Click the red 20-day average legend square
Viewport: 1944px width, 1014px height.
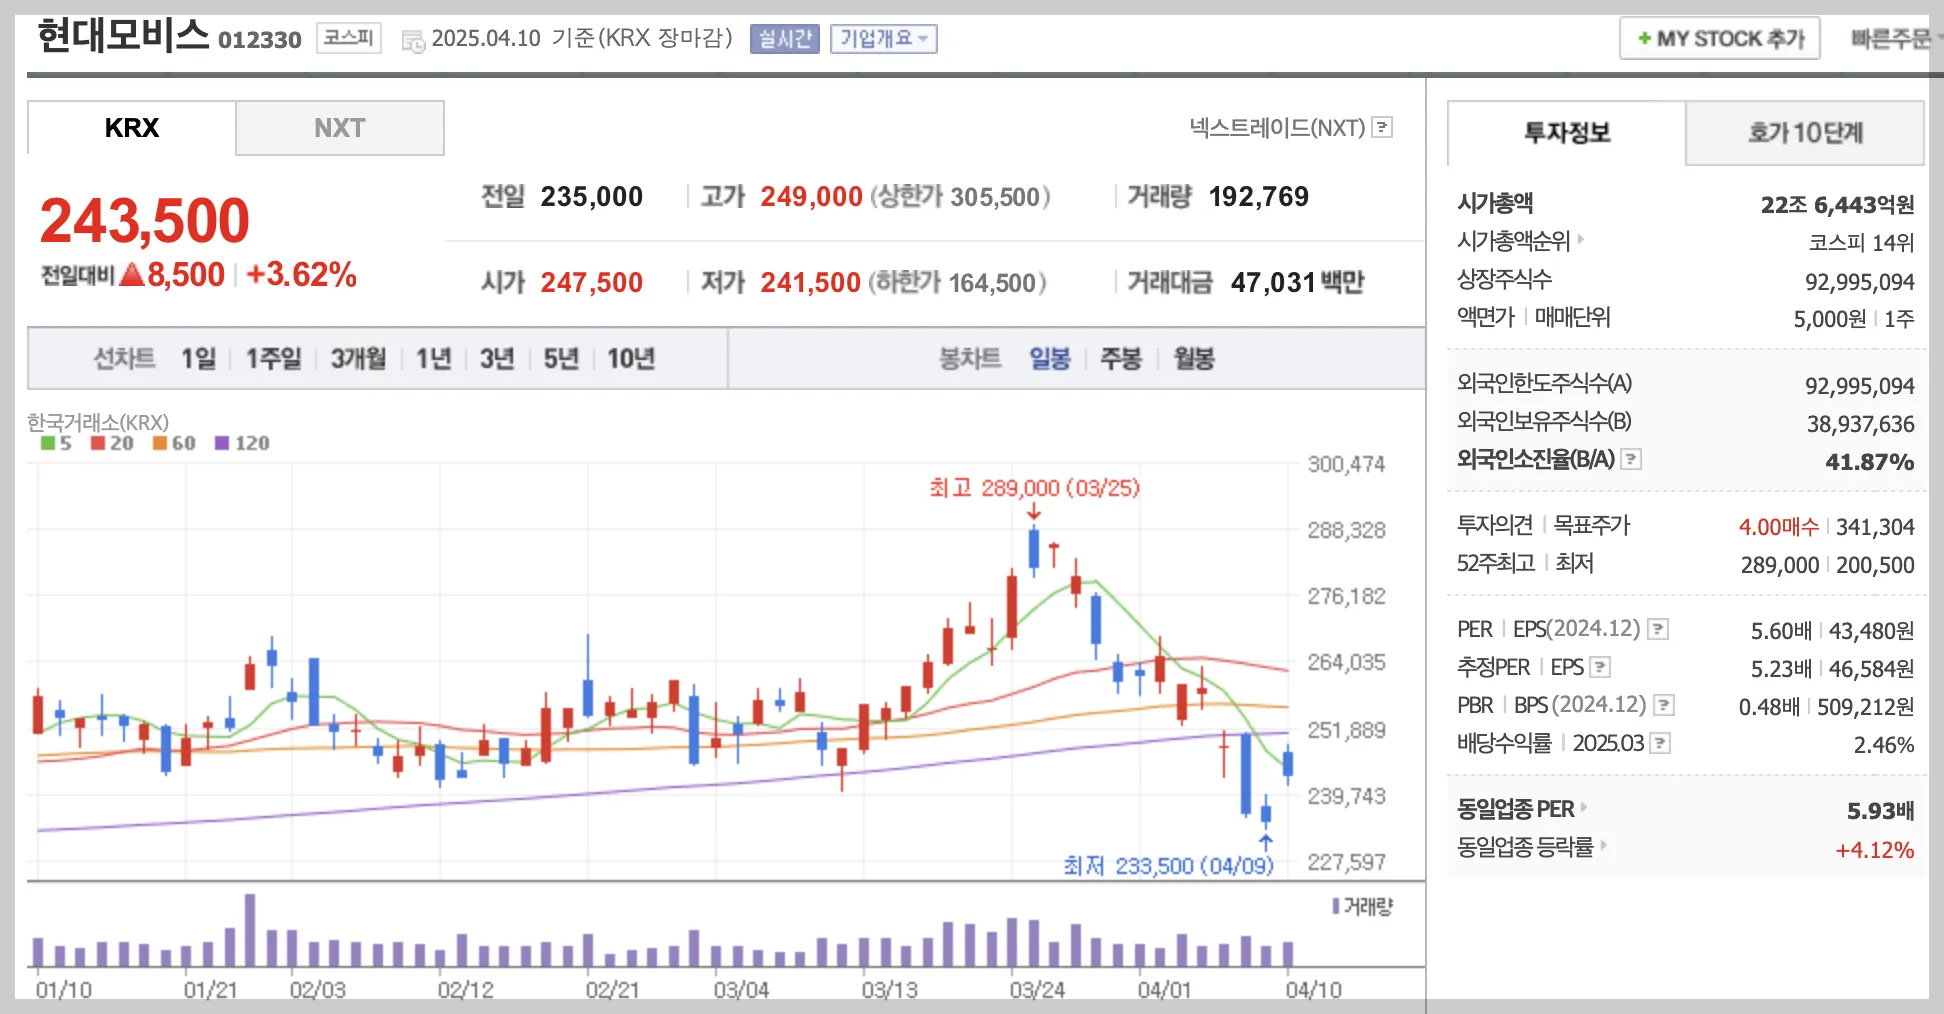(98, 443)
